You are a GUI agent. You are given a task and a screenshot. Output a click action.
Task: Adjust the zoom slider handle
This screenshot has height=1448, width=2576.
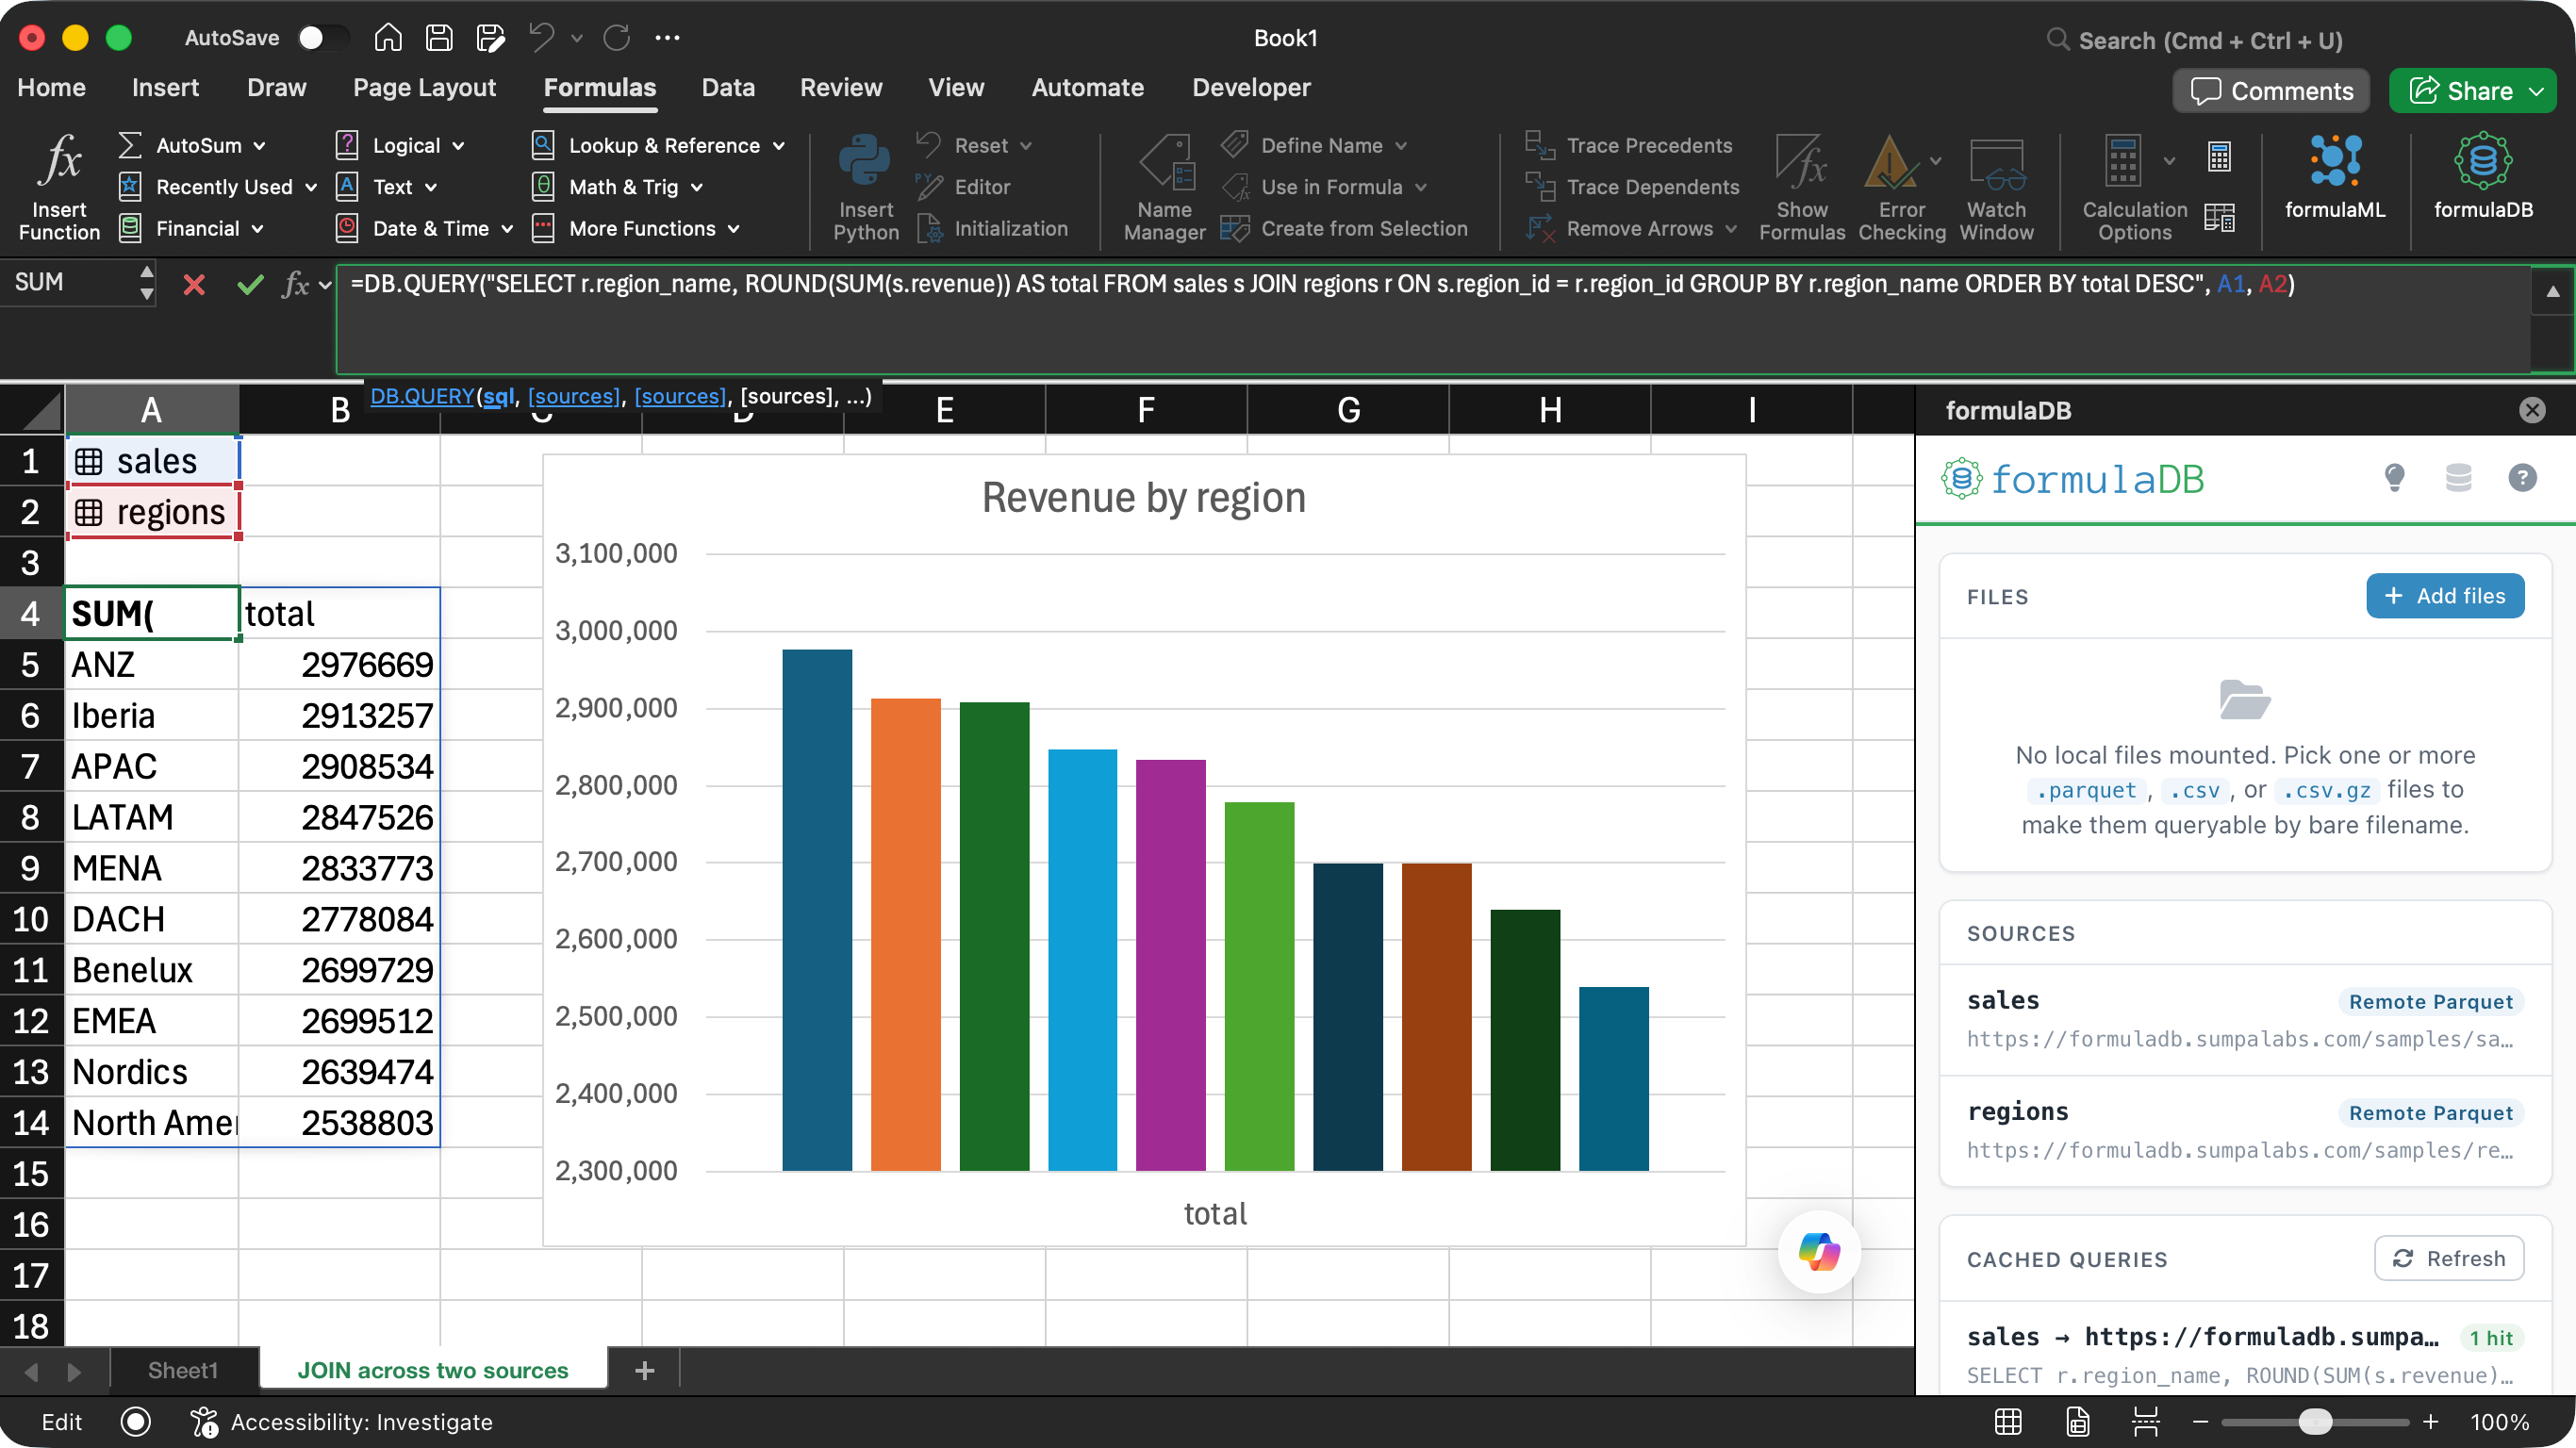[x=2315, y=1421]
